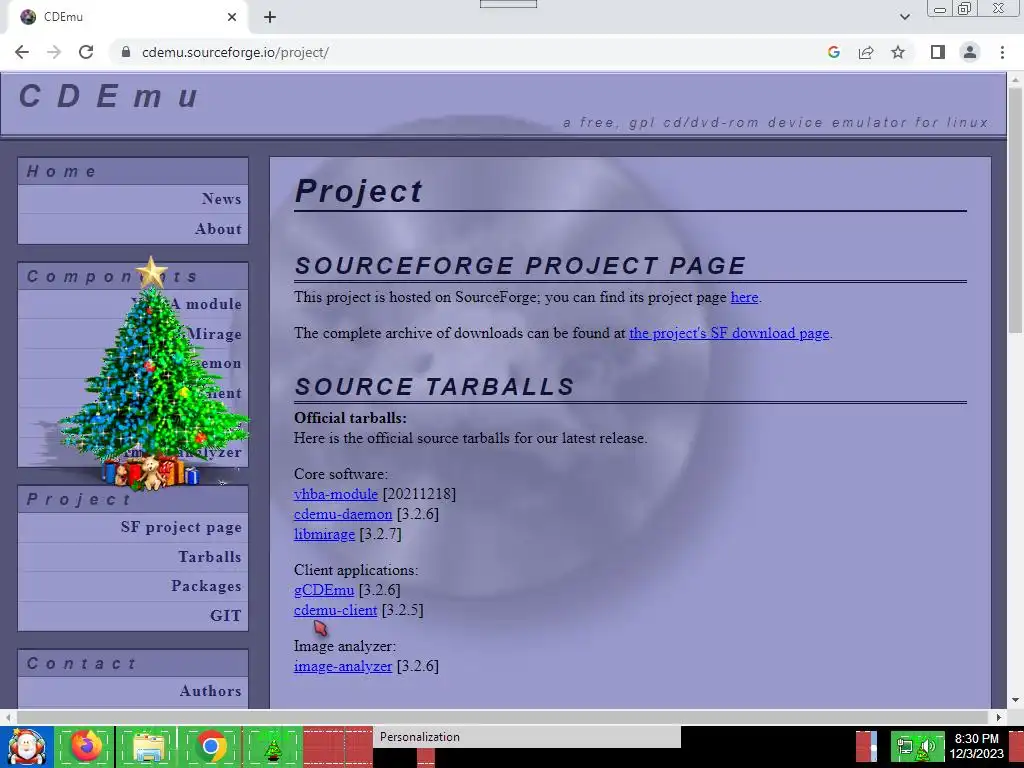
Task: Click the scrollbar up arrow
Action: (x=1015, y=79)
